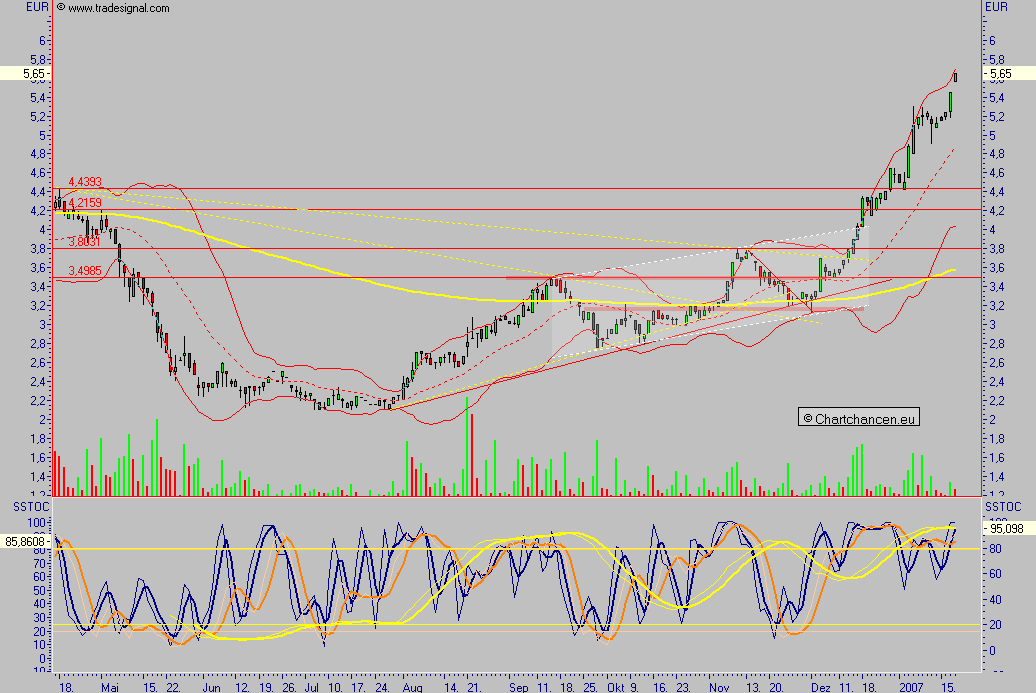Select the 3,4985 price level label

[84, 271]
